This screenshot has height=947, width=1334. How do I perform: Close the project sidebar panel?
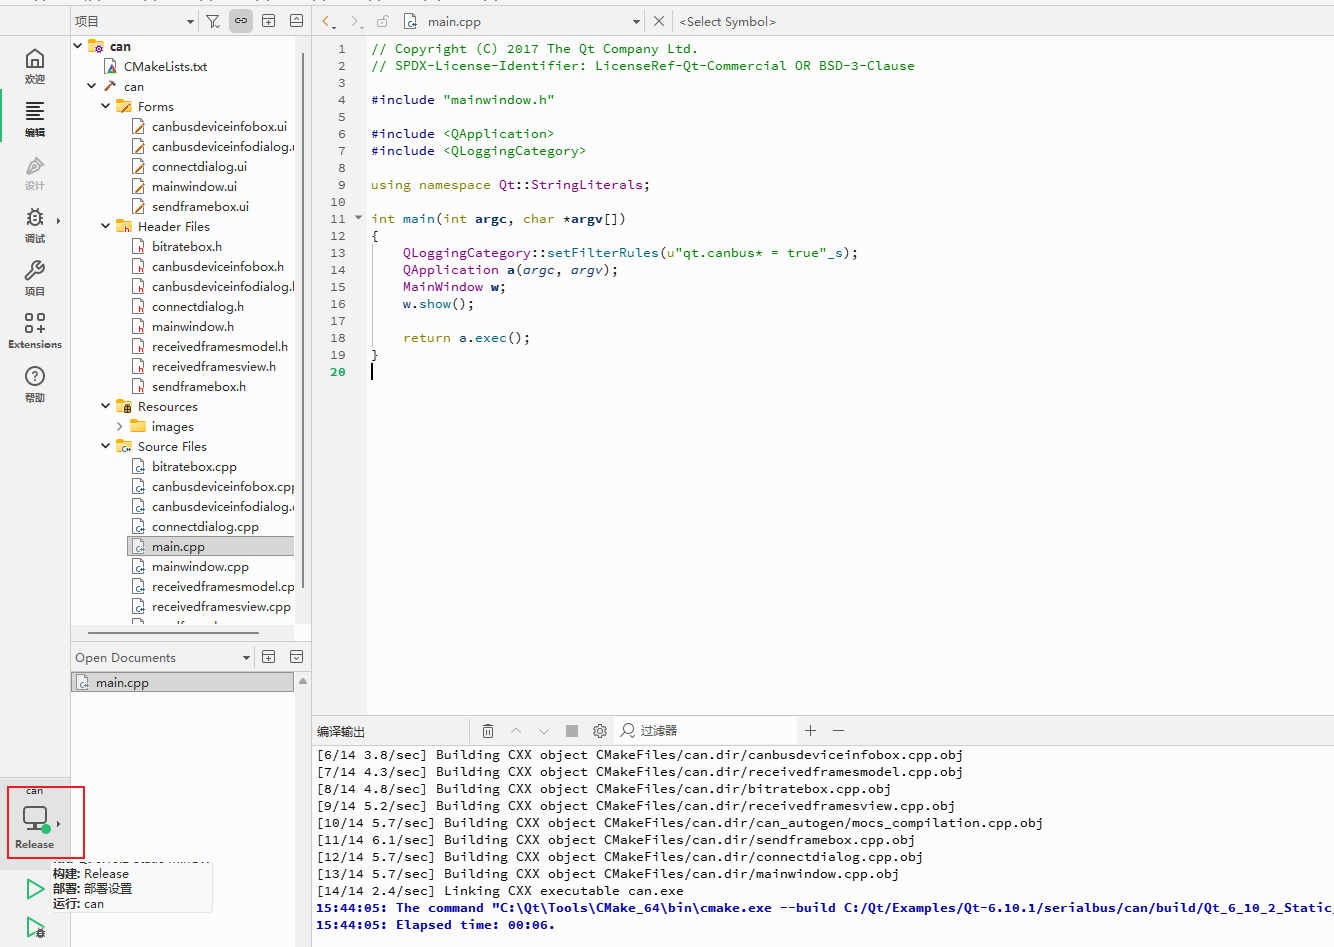tap(296, 21)
